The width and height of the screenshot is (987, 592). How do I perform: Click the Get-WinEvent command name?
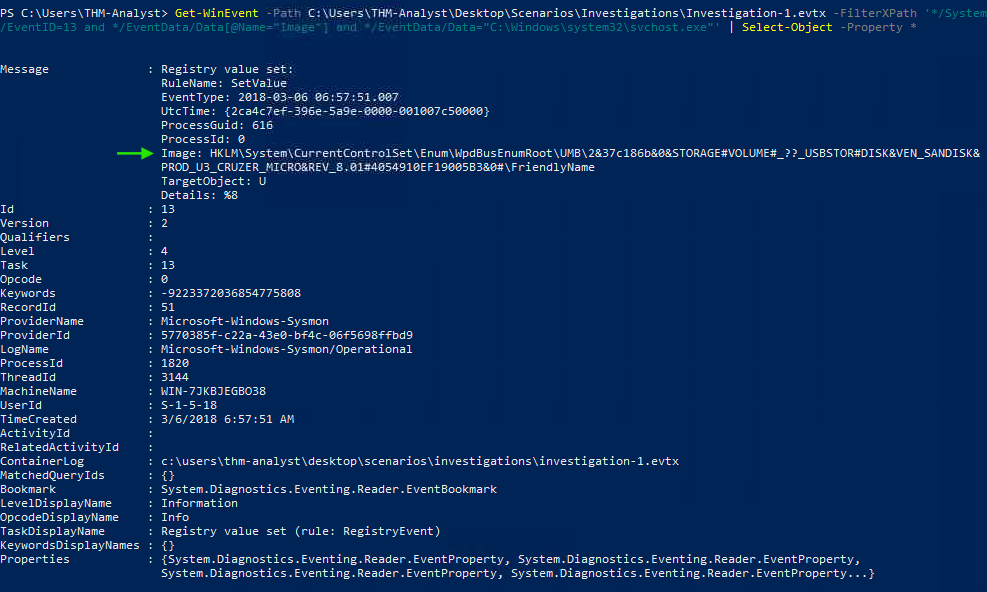coord(217,13)
